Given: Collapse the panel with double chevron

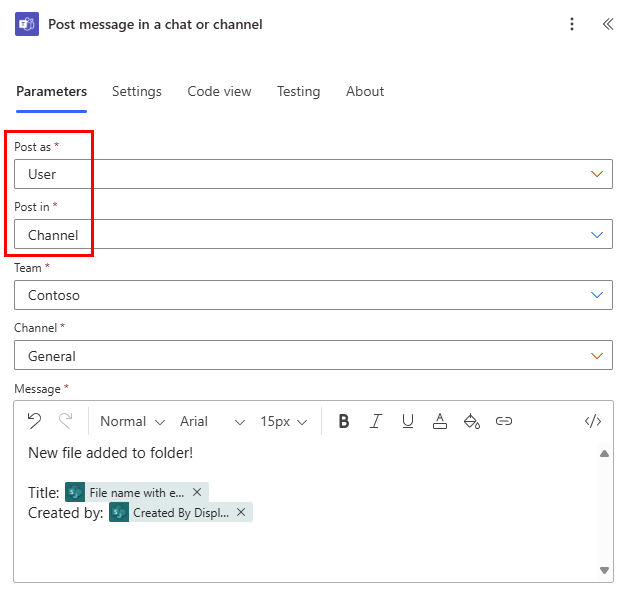Looking at the screenshot, I should pyautogui.click(x=608, y=24).
